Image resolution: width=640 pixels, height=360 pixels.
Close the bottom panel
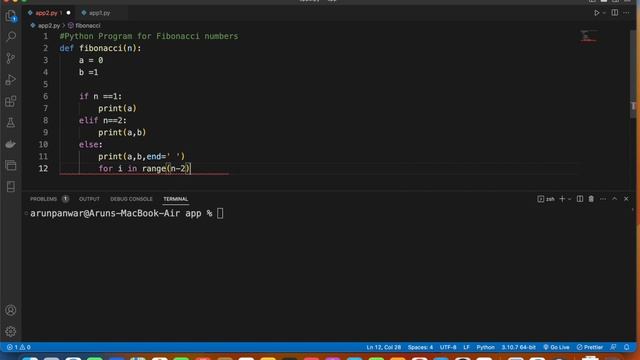[x=626, y=199]
